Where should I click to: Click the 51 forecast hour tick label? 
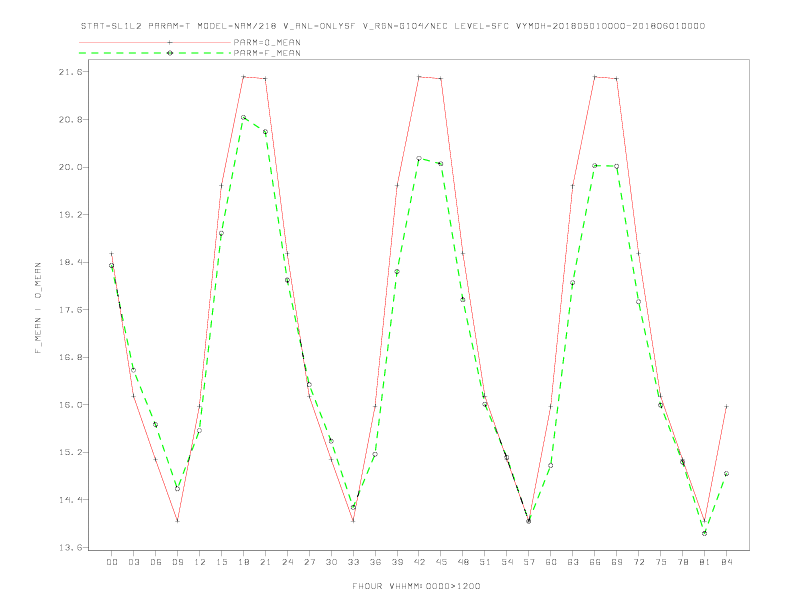485,562
